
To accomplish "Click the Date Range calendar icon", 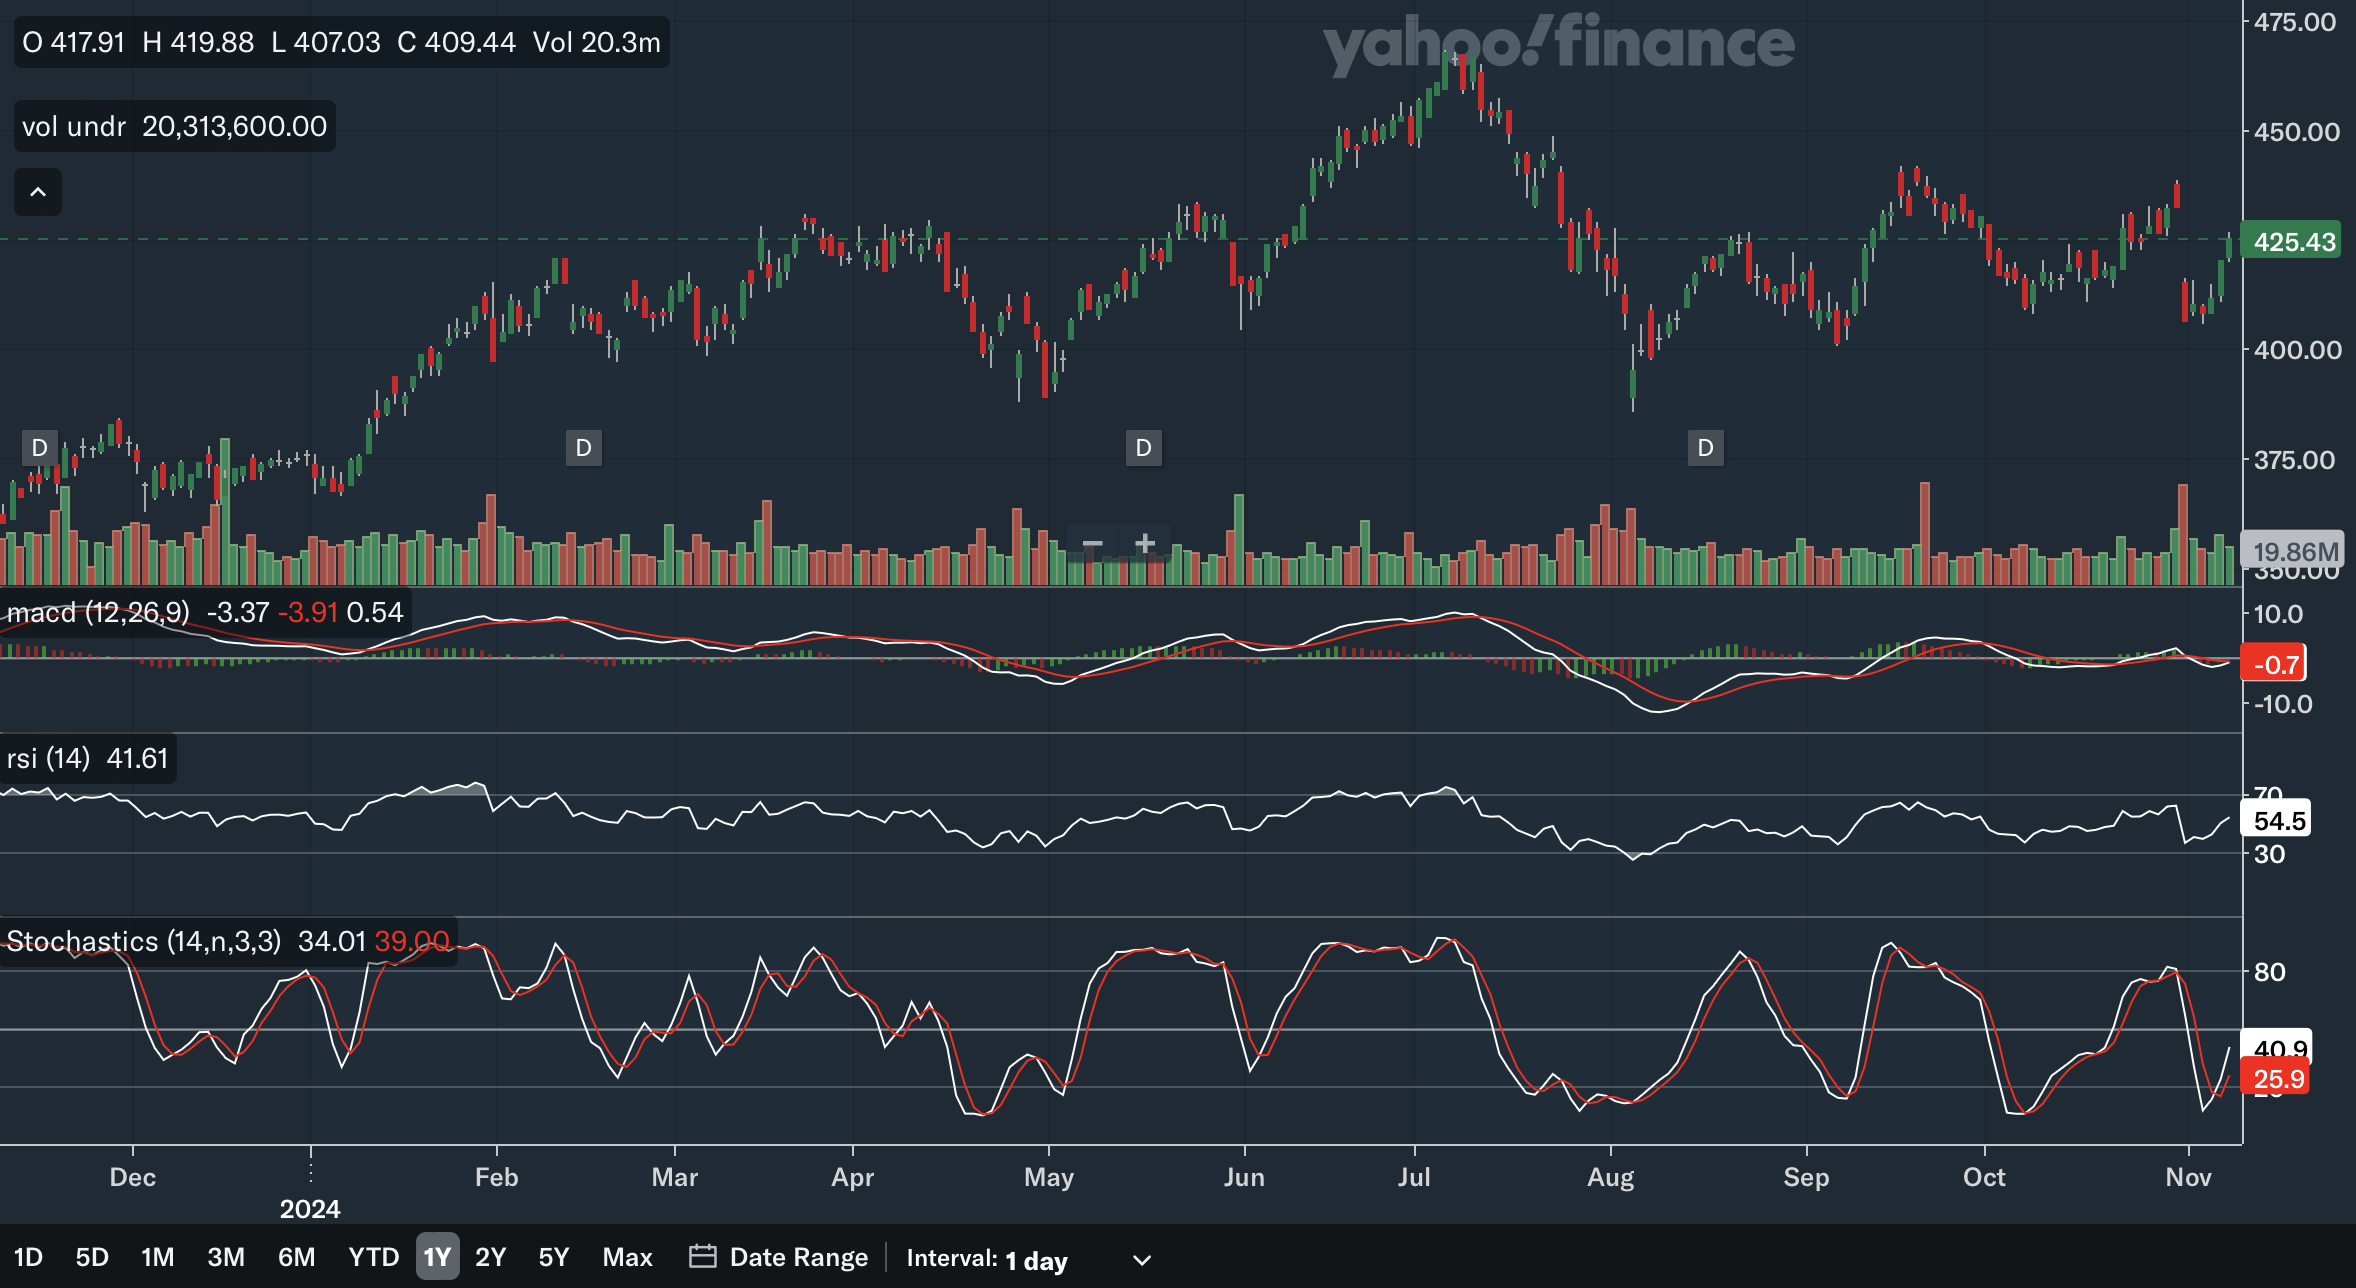I will point(703,1257).
